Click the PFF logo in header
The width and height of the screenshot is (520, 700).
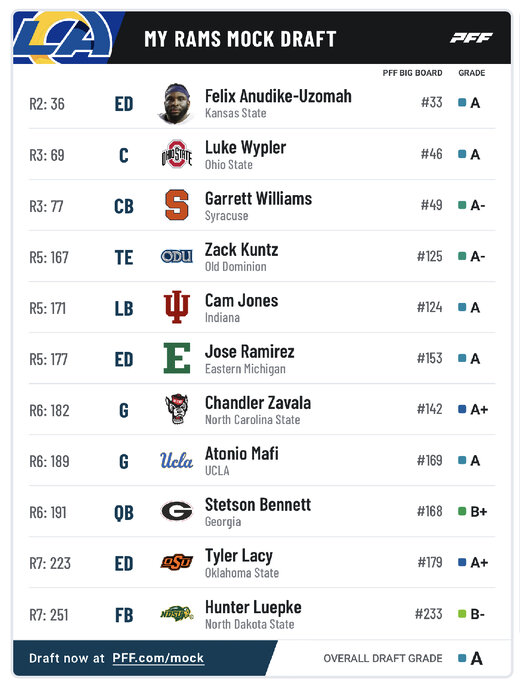[x=471, y=38]
